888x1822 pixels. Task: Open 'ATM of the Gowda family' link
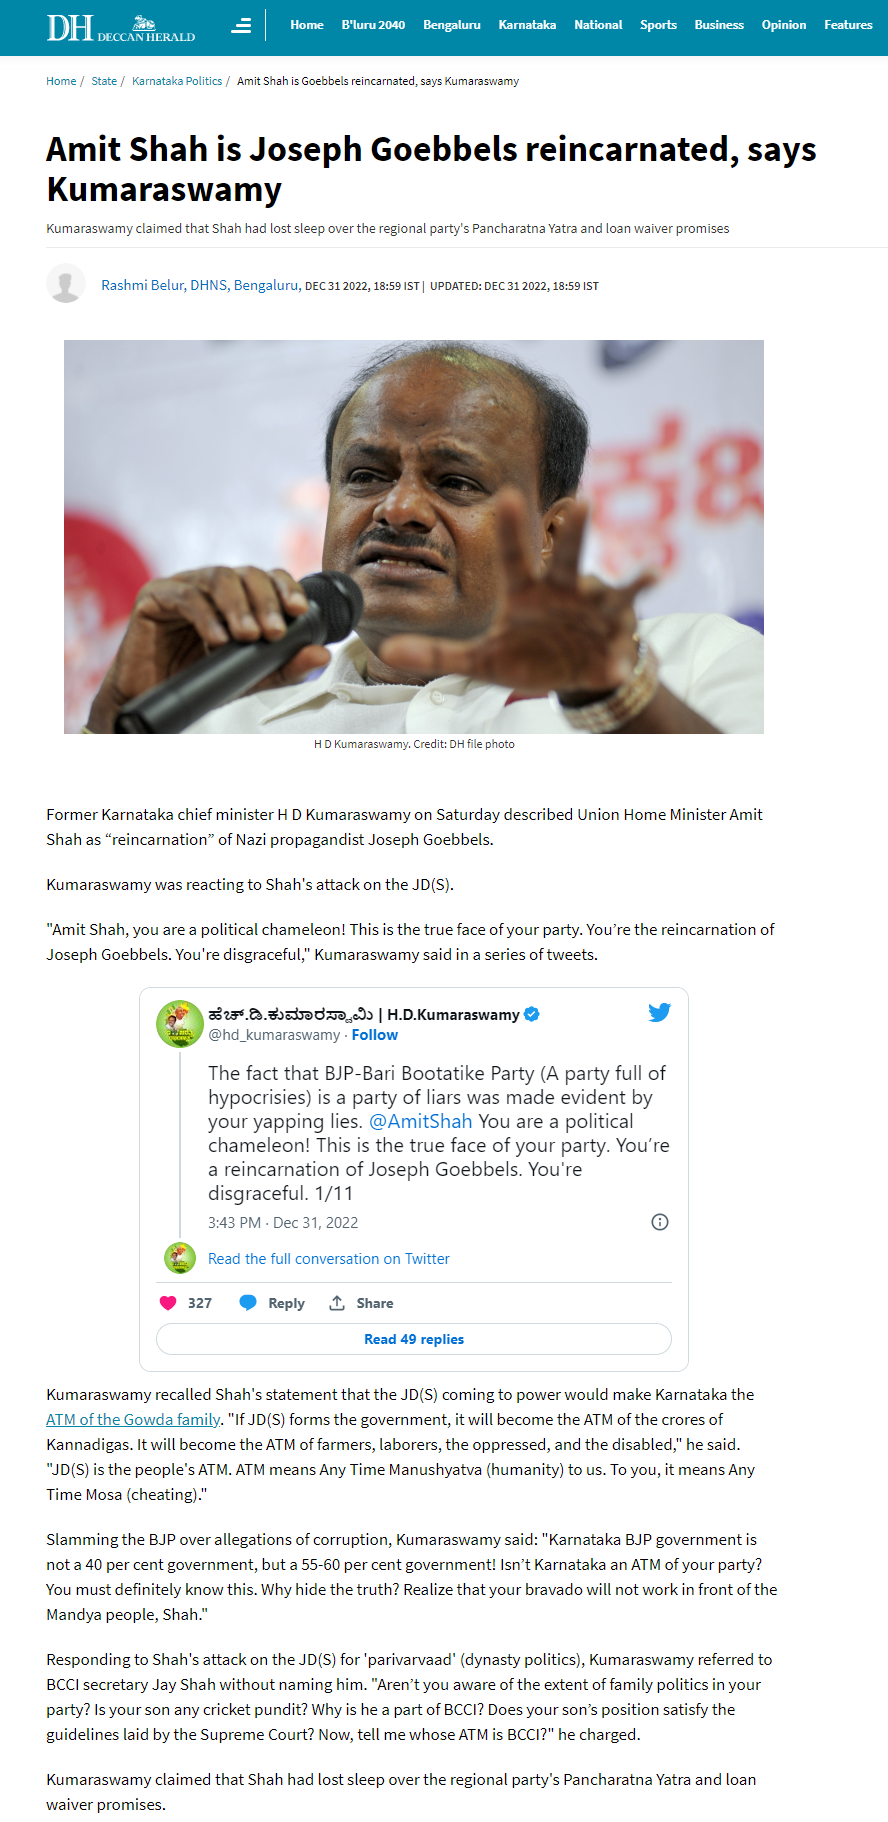coord(133,1420)
